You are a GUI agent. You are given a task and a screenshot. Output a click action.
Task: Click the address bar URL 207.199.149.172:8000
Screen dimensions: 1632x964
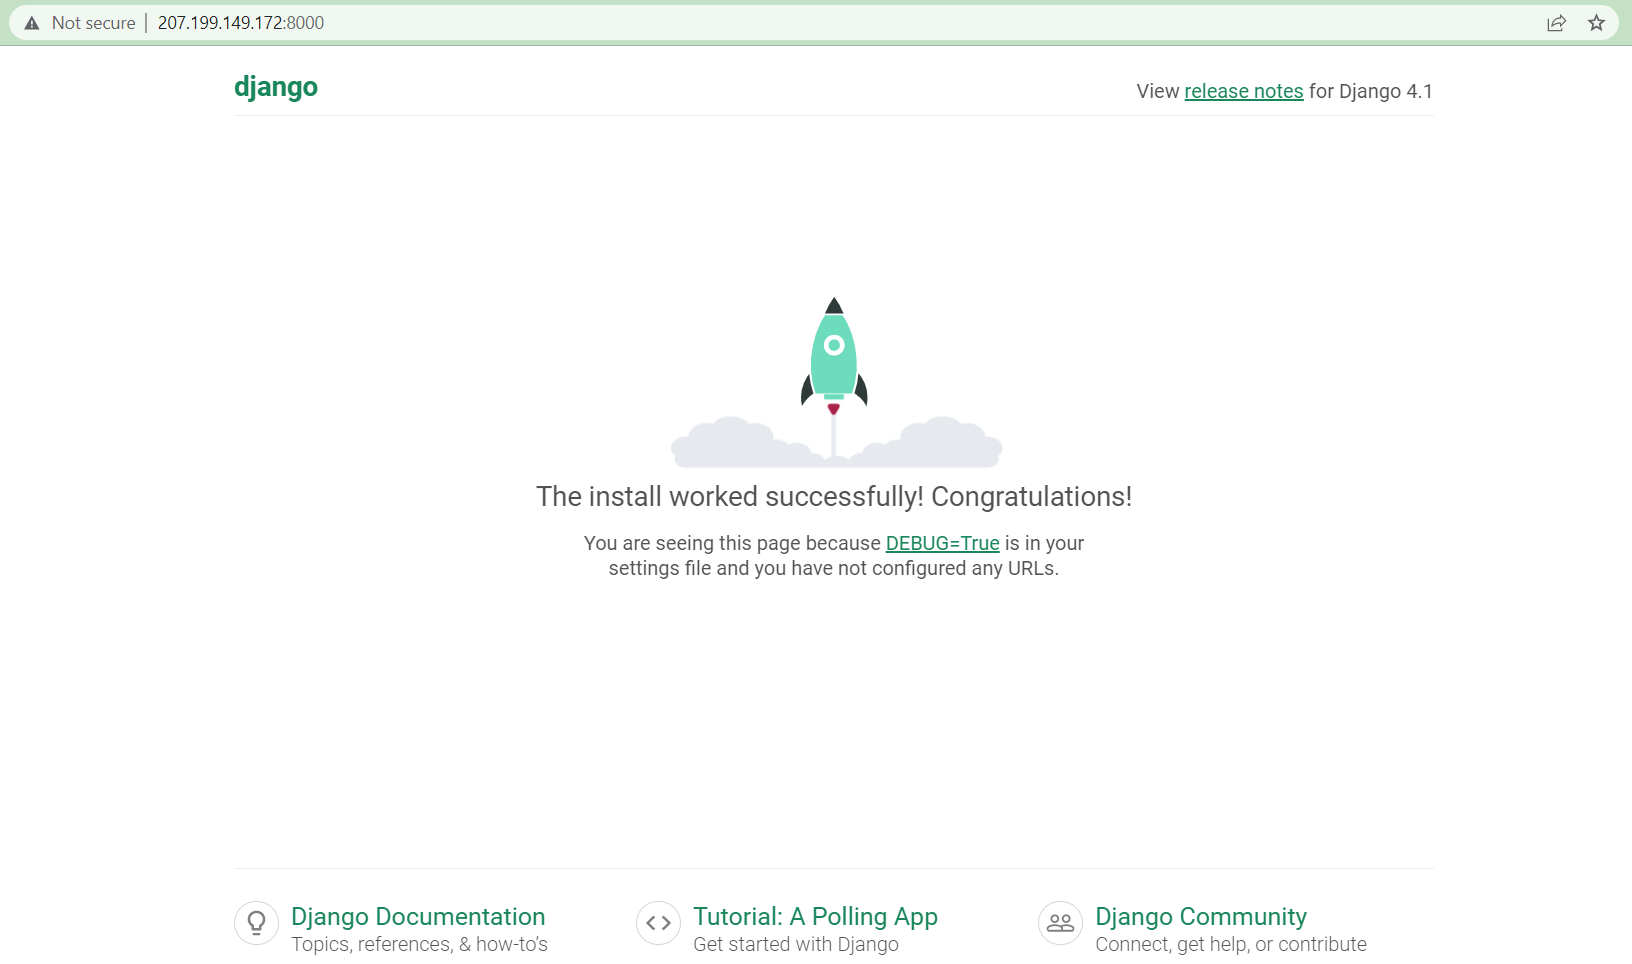(241, 23)
